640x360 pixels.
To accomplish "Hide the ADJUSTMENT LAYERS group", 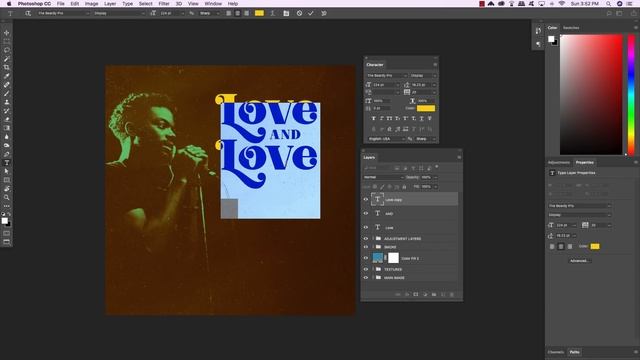I will (366, 238).
